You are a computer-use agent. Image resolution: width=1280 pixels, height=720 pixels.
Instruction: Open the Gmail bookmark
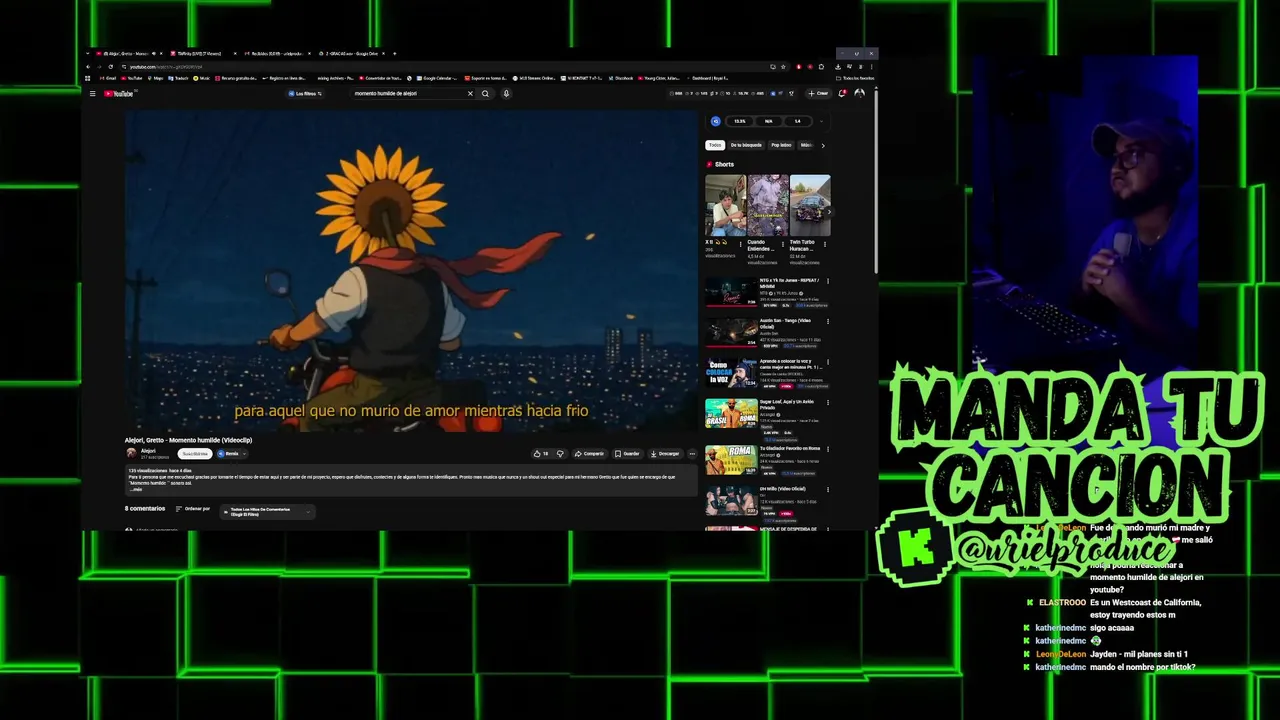click(107, 78)
